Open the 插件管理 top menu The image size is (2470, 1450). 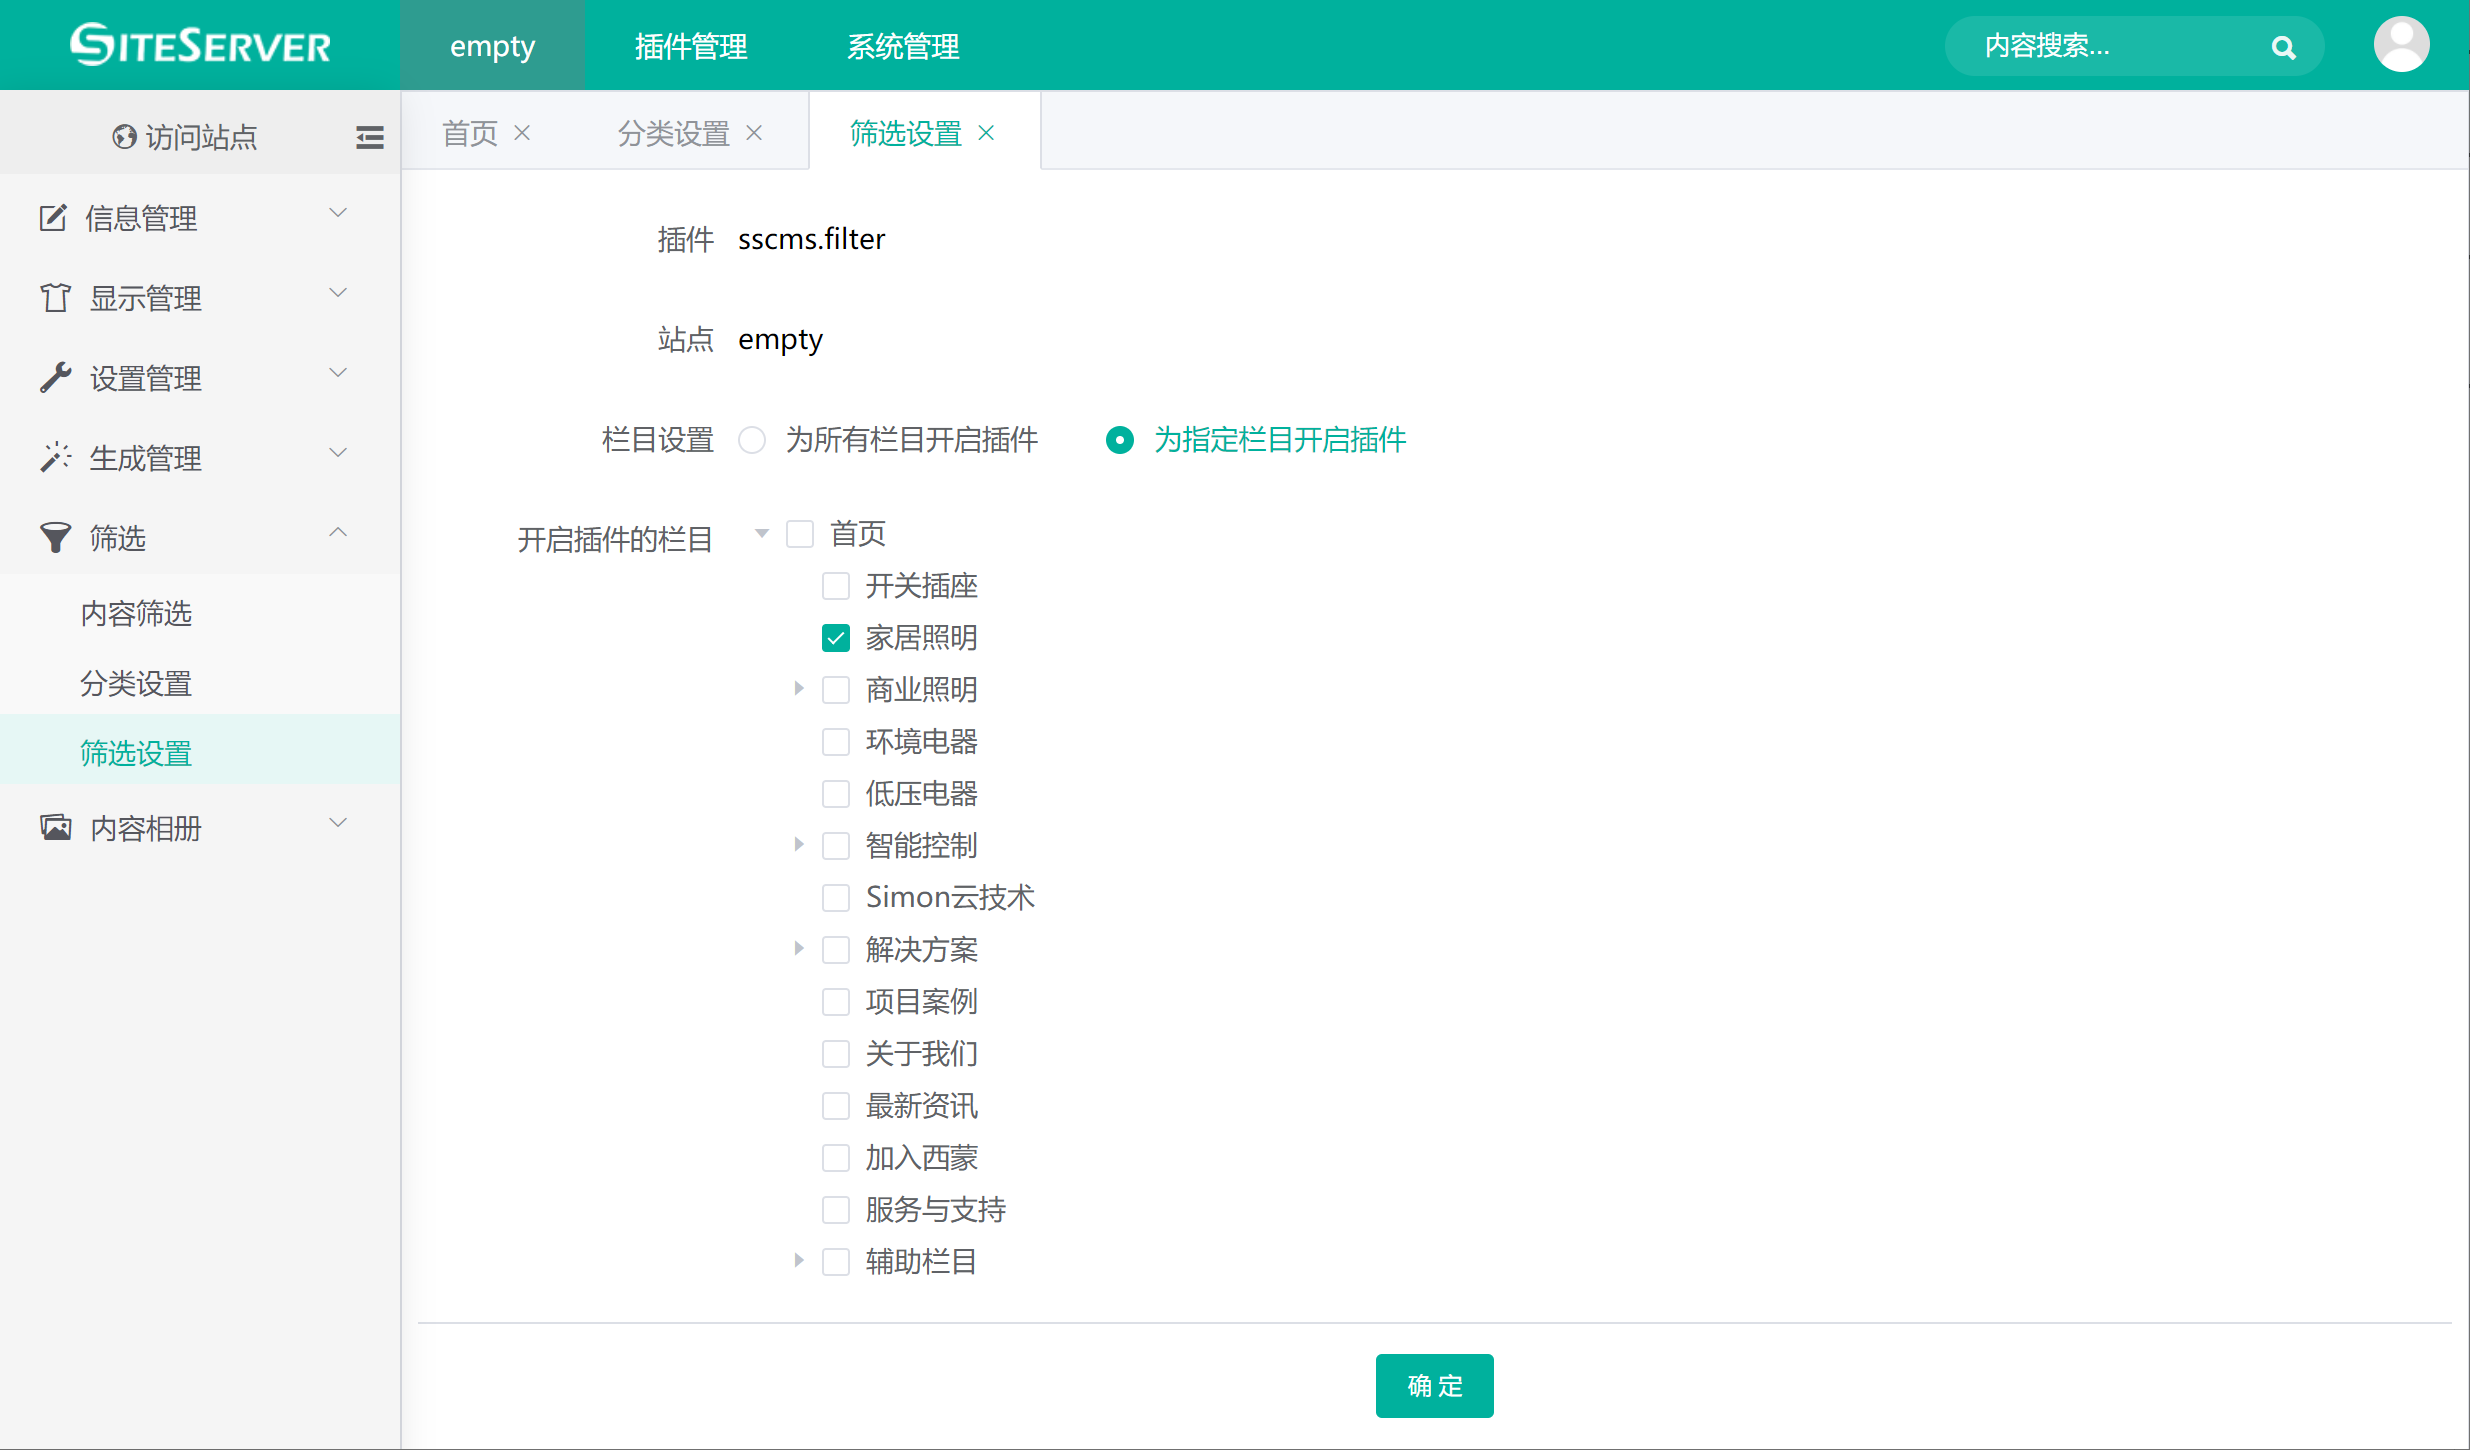point(691,46)
